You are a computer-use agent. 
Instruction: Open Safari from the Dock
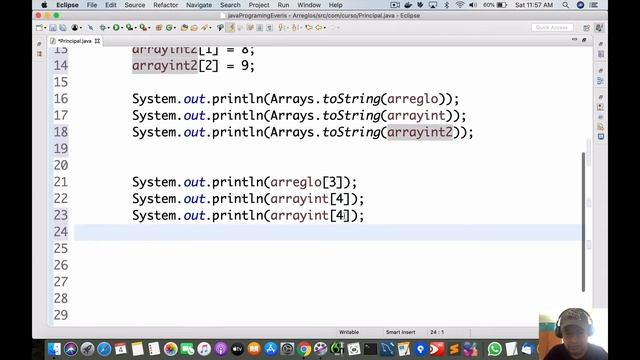[104, 349]
